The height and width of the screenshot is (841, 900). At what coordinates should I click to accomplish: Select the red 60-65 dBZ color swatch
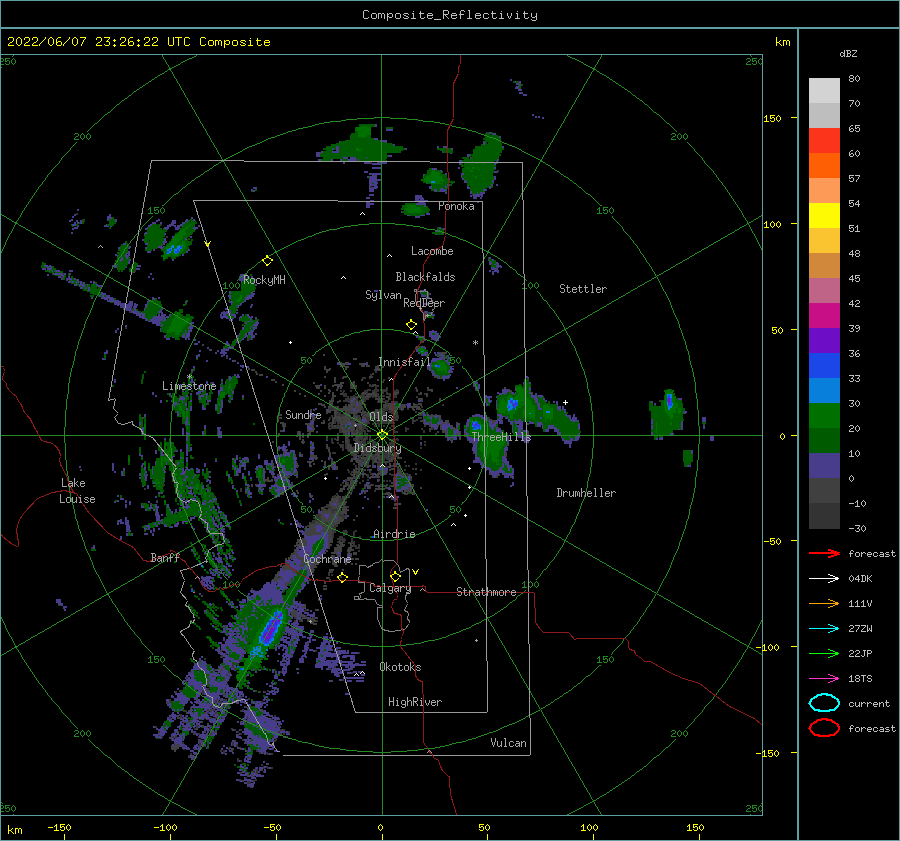[x=824, y=141]
